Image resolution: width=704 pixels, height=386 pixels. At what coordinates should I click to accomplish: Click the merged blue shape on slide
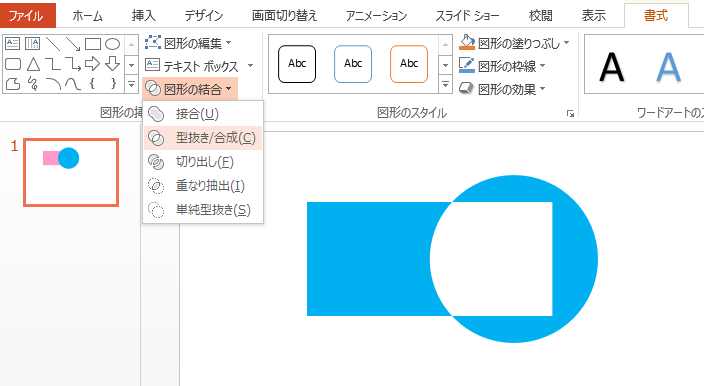(368, 259)
